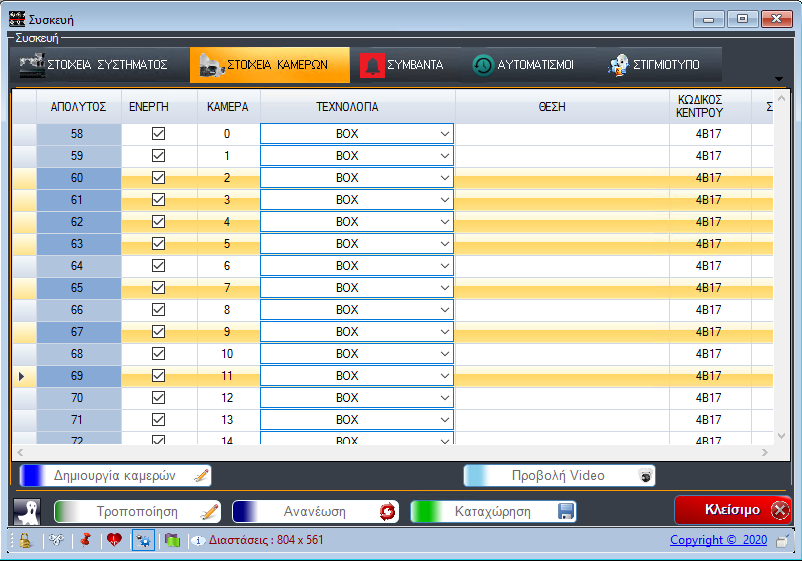
Task: Click the red heart status bar icon
Action: pos(114,540)
